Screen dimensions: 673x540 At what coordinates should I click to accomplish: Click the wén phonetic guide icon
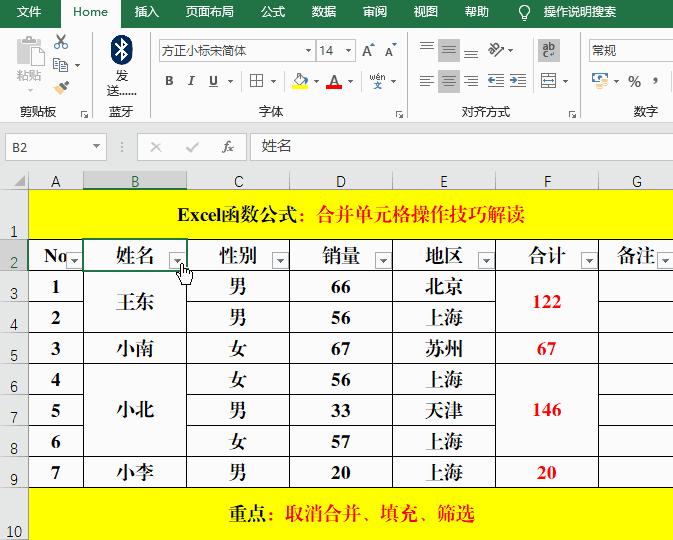pos(377,81)
